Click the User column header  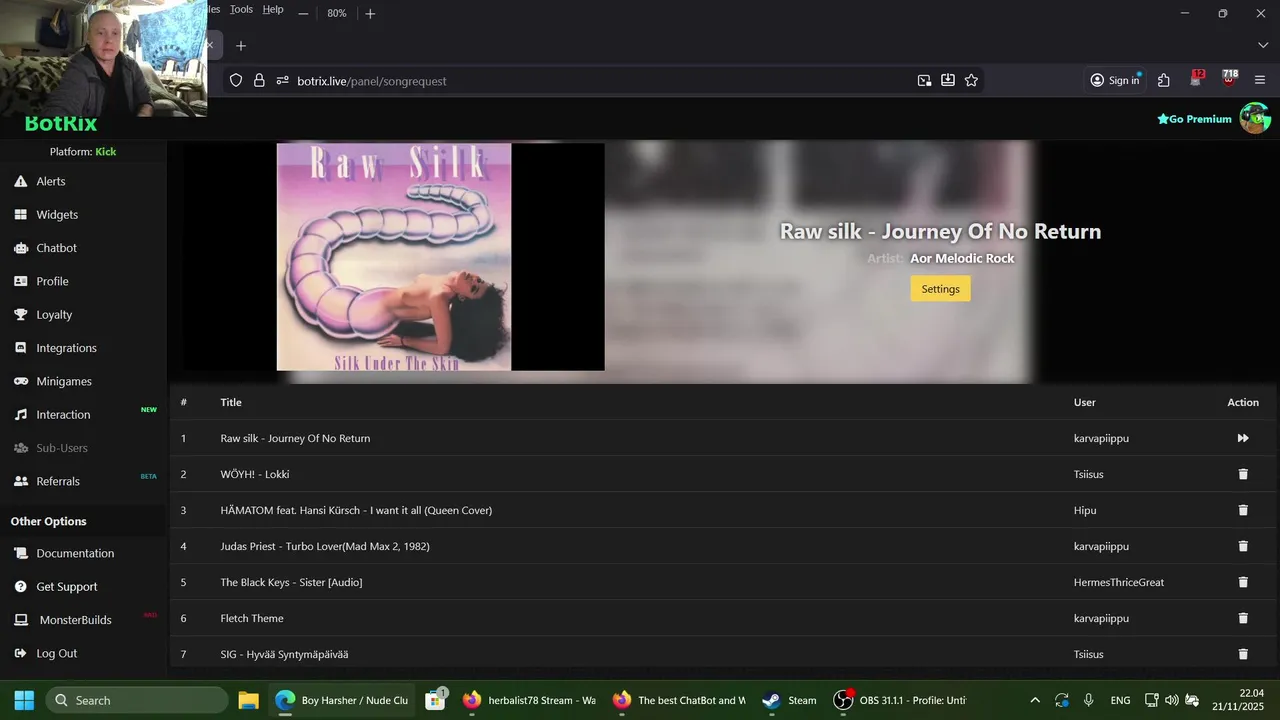1085,402
